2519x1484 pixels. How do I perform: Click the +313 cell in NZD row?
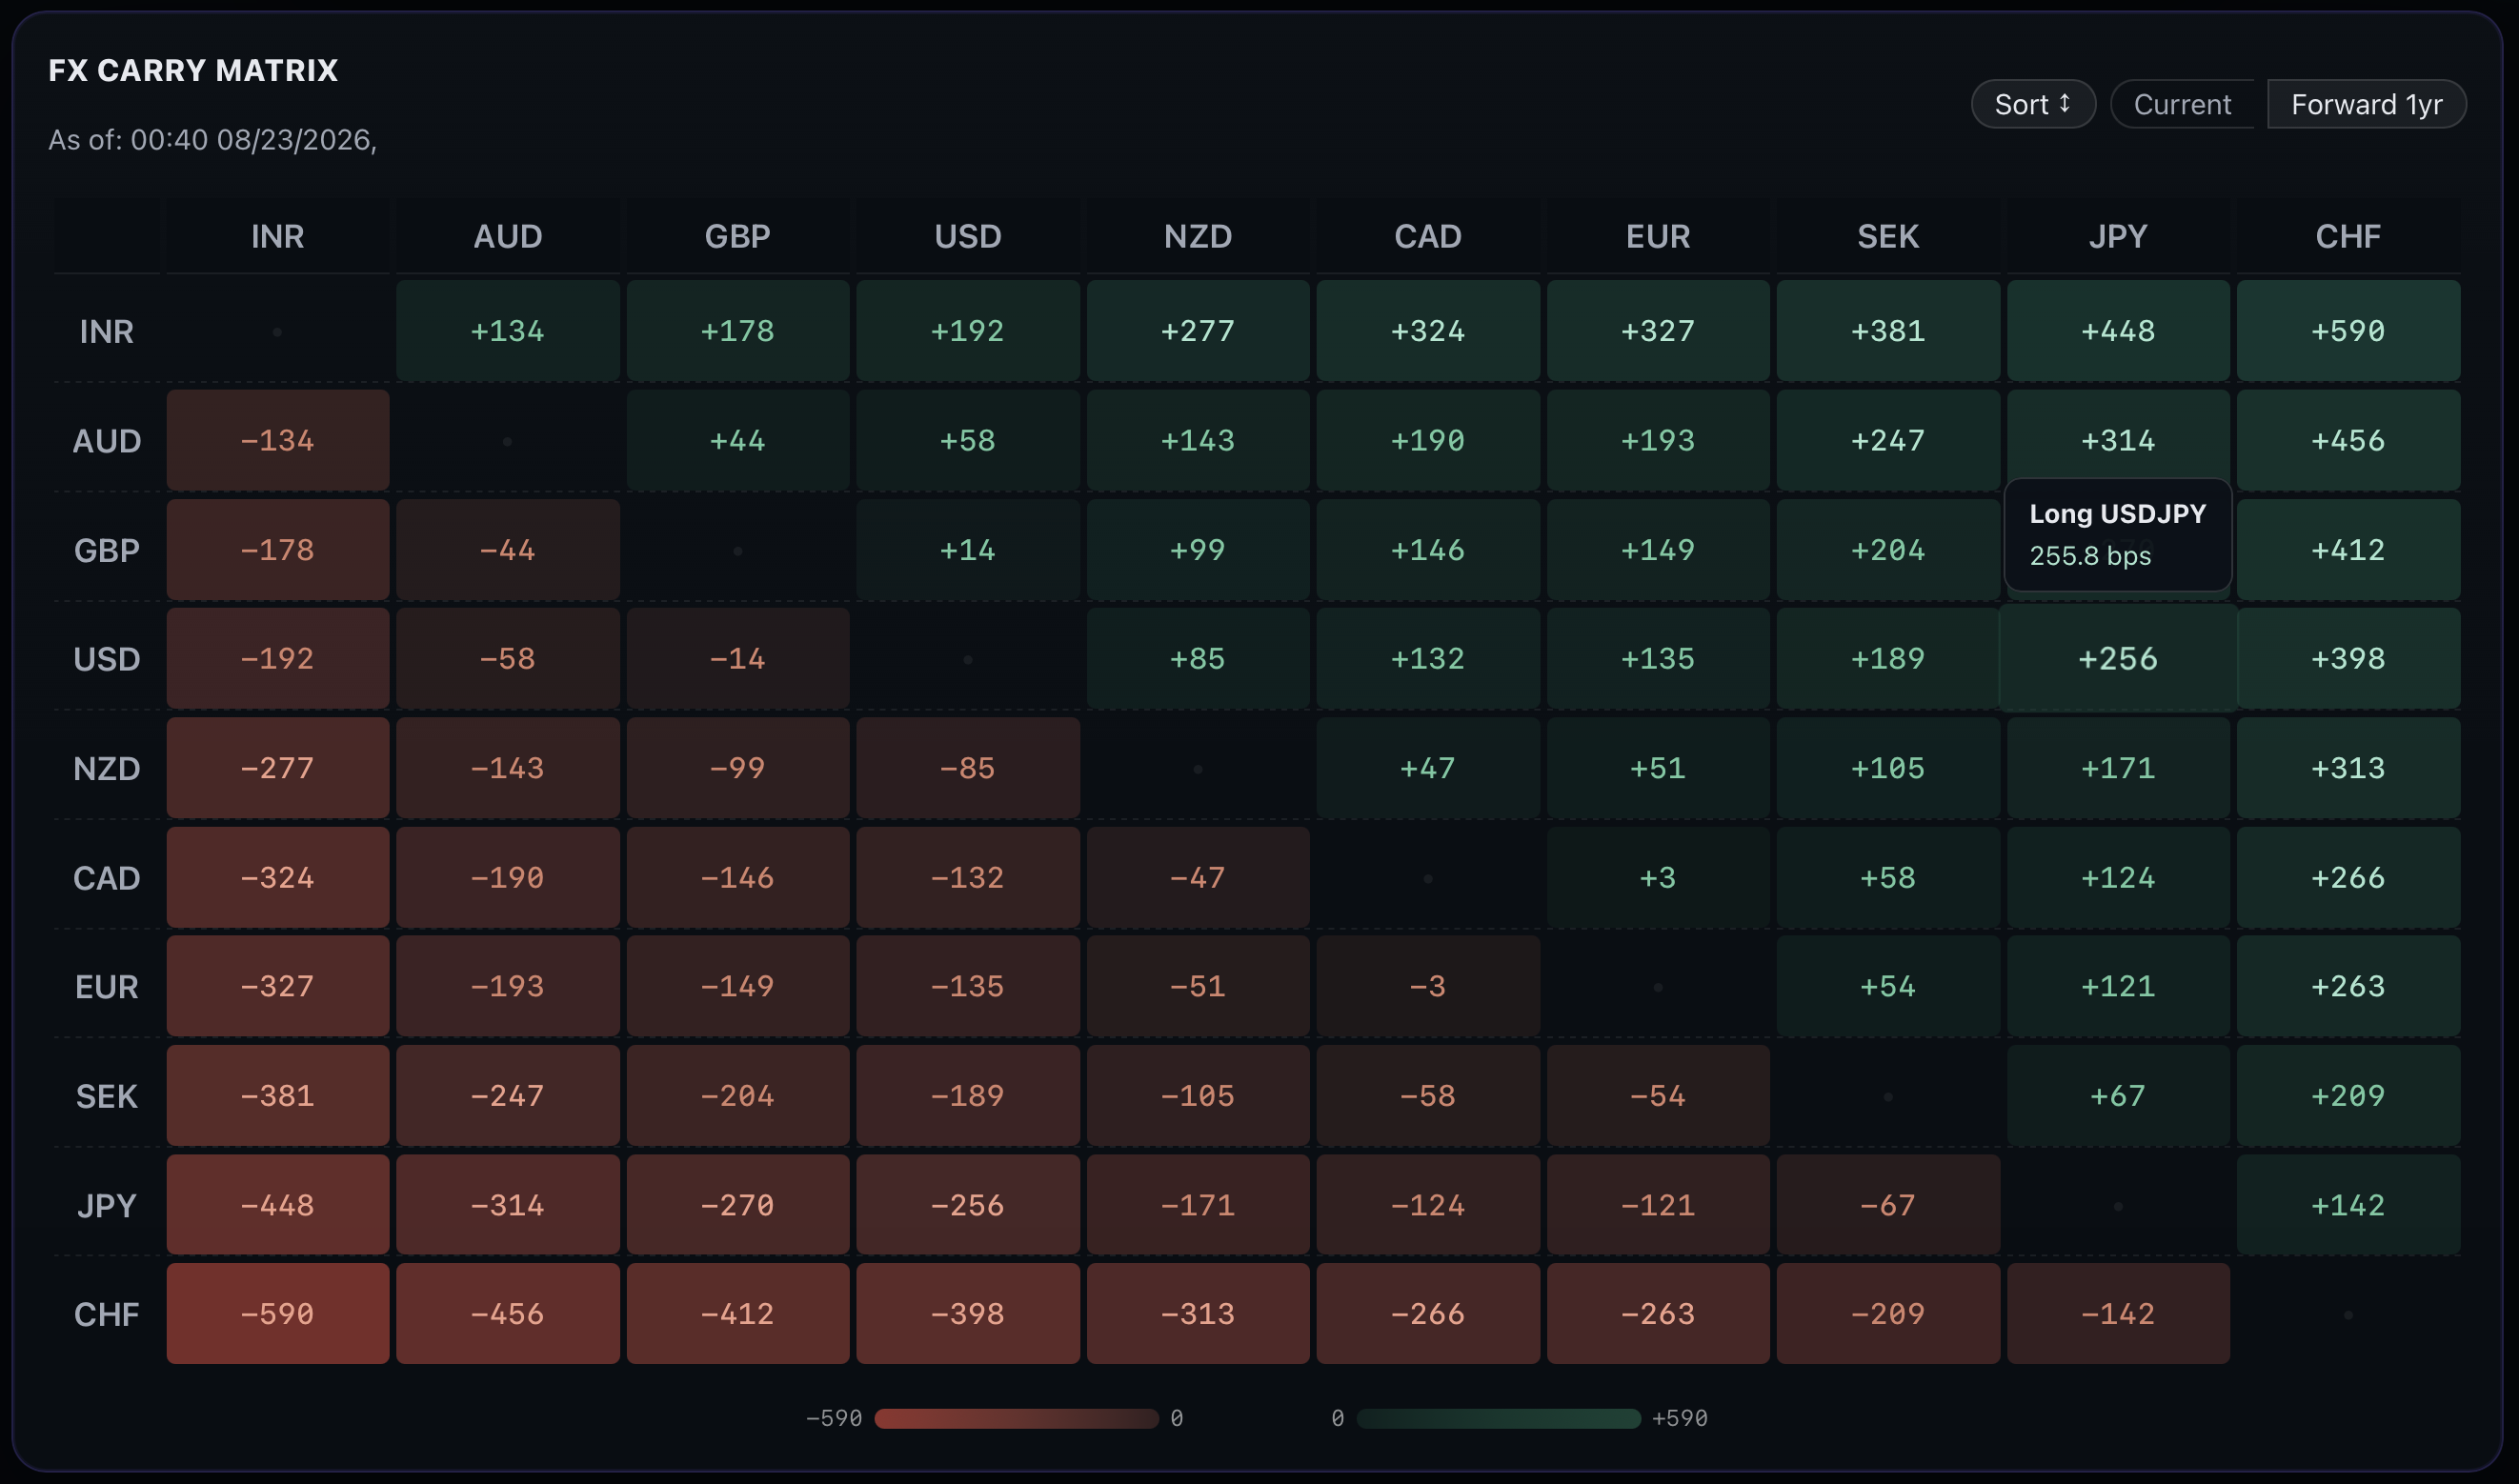pyautogui.click(x=2348, y=768)
